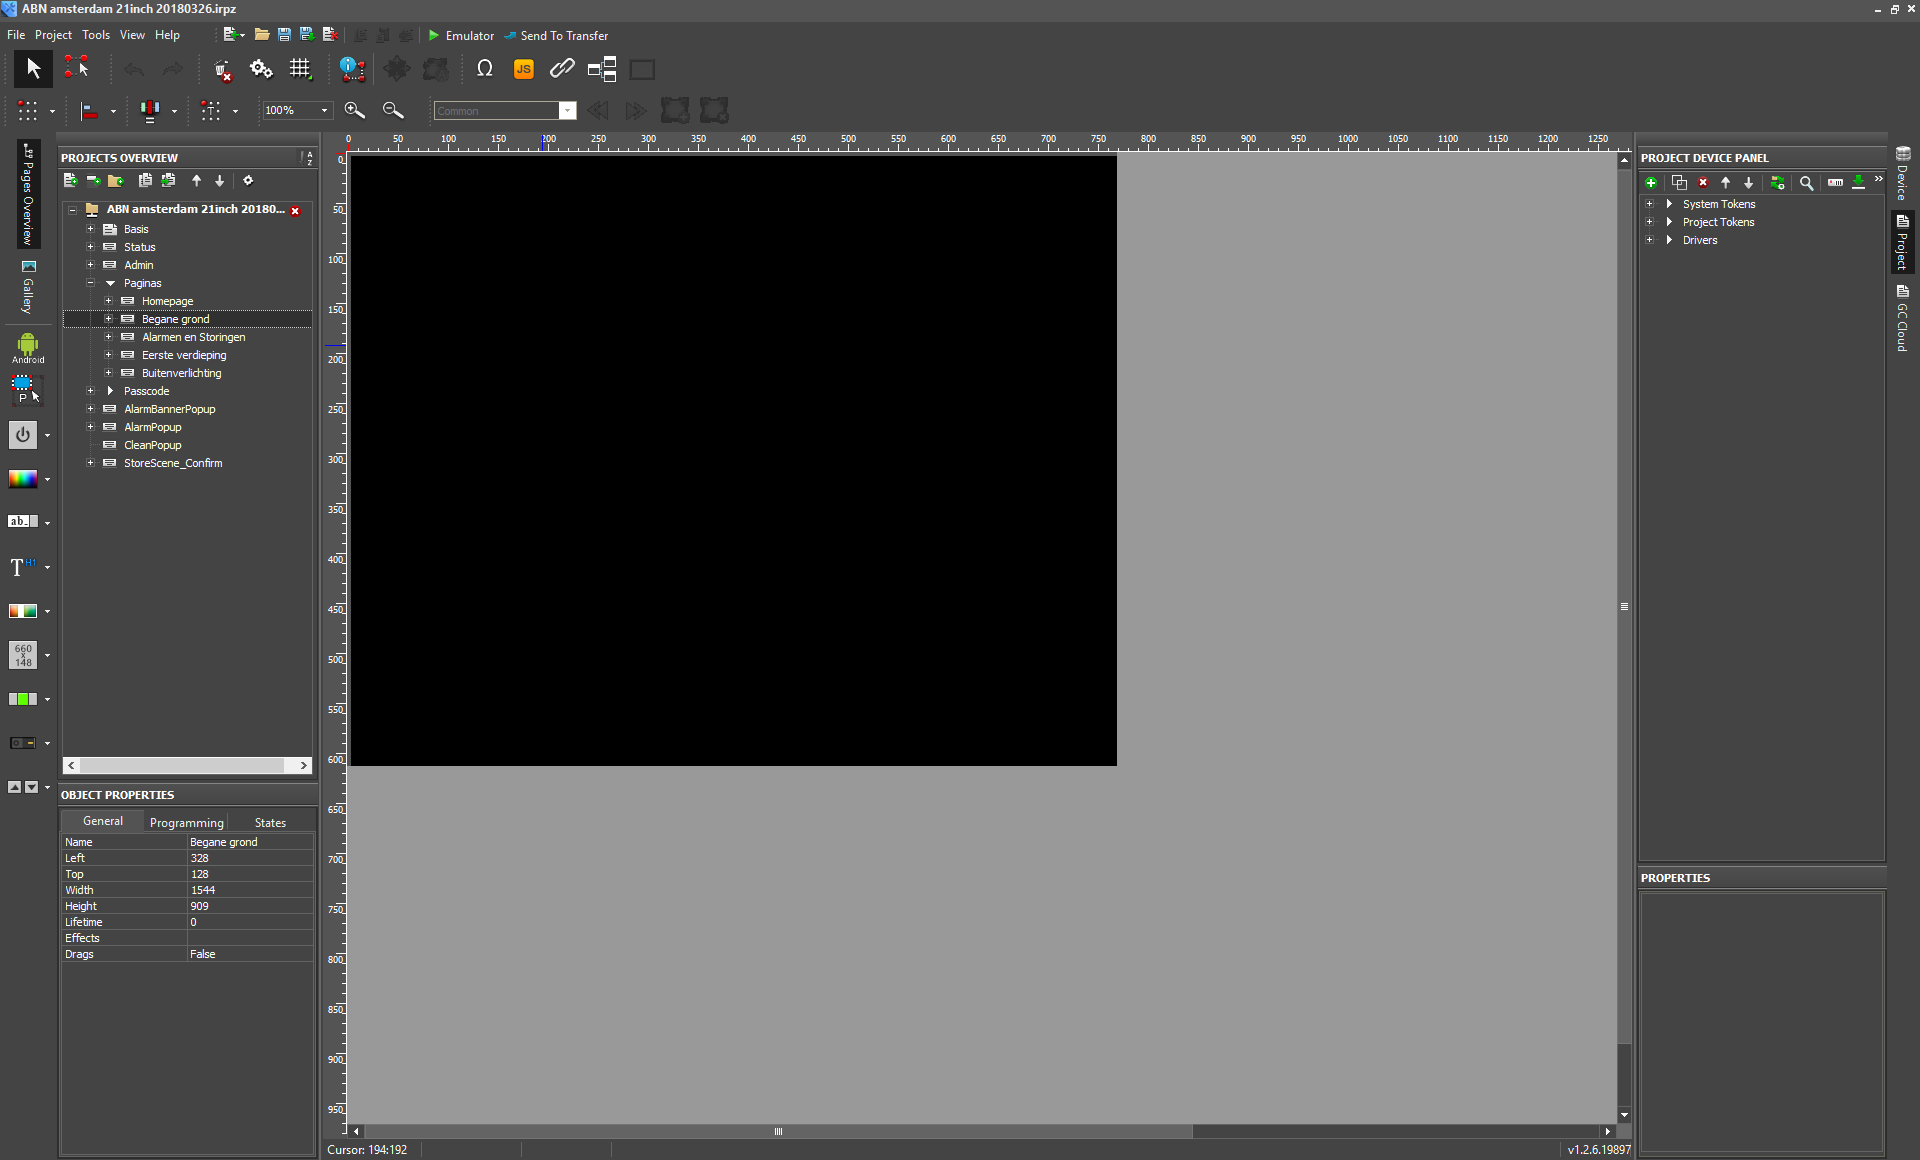The width and height of the screenshot is (1920, 1160).
Task: Click the Android device icon in sidebar
Action: pos(27,348)
